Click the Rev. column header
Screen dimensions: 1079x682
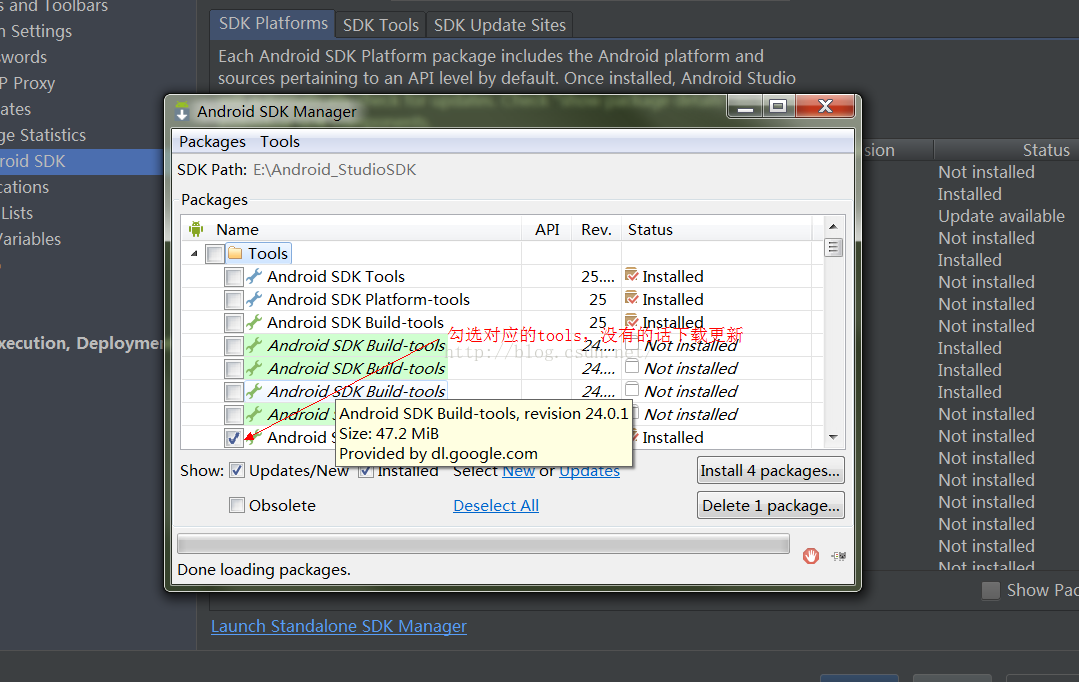tap(596, 229)
